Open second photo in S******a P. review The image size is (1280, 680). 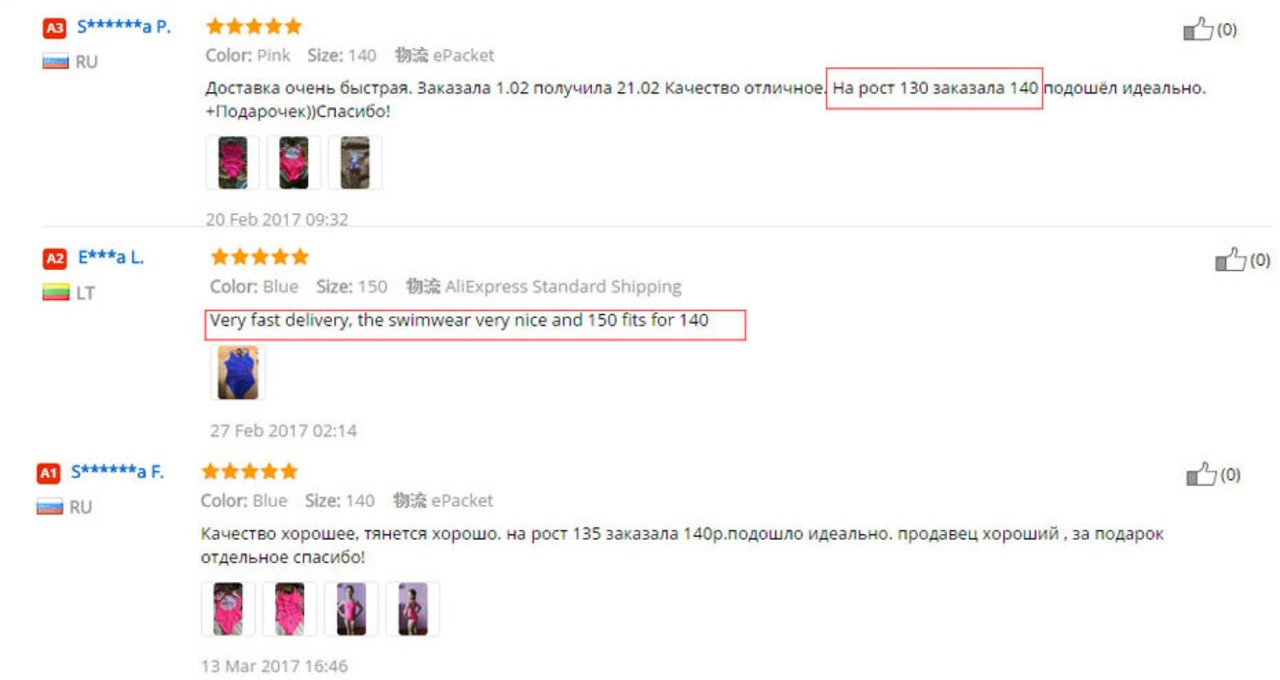(x=294, y=162)
